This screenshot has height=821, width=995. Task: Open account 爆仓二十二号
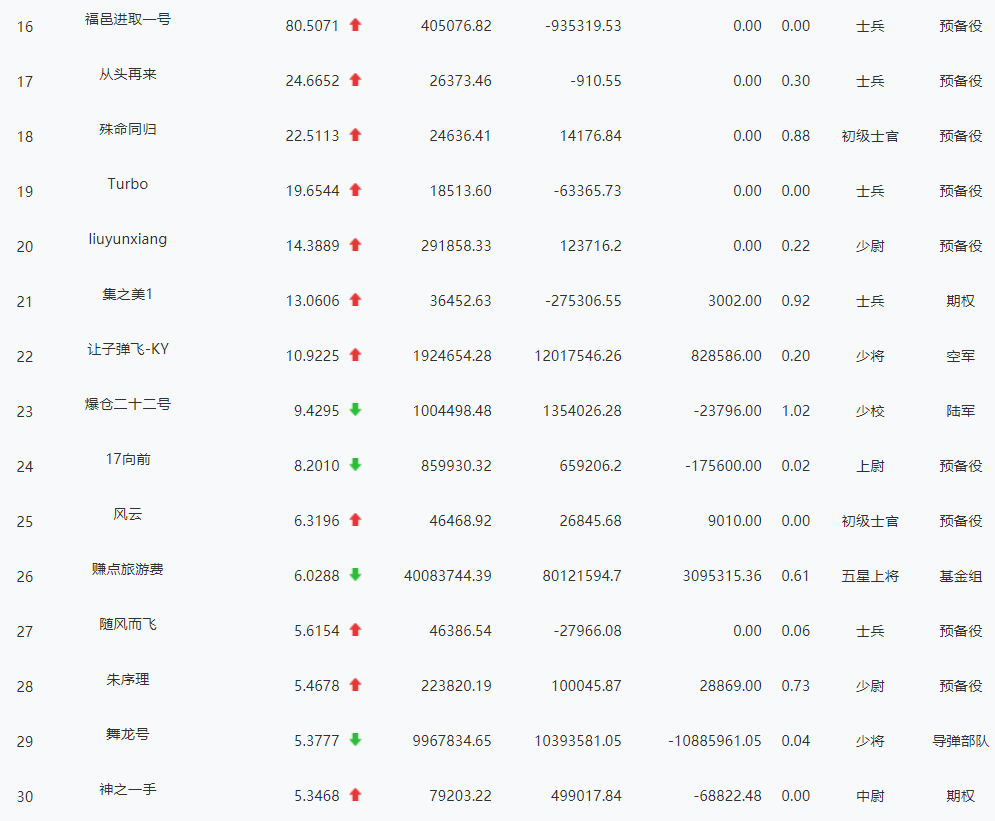(x=128, y=404)
